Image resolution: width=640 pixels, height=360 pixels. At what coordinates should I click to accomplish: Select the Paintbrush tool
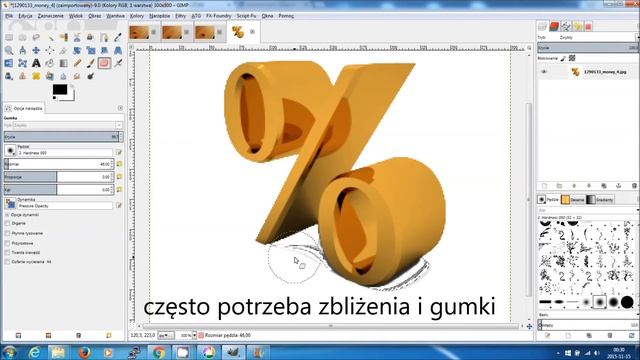pyautogui.click(x=91, y=63)
